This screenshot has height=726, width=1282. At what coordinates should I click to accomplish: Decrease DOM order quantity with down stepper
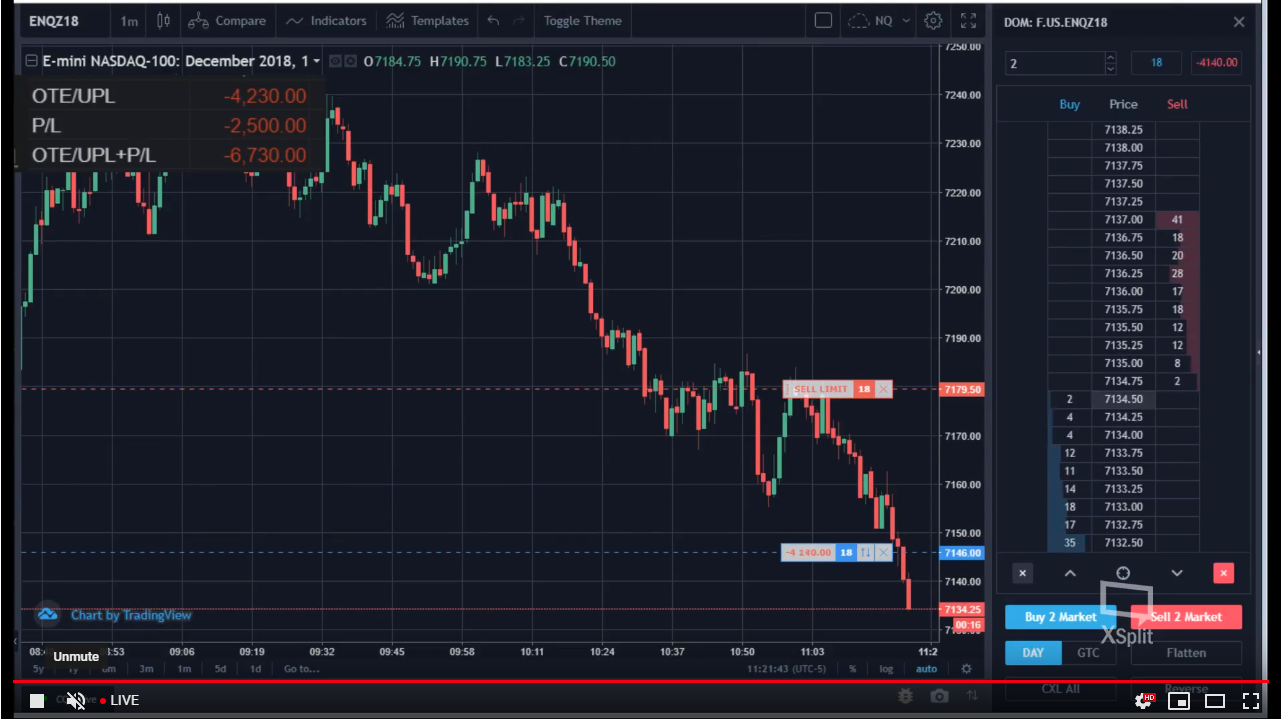[x=1111, y=69]
